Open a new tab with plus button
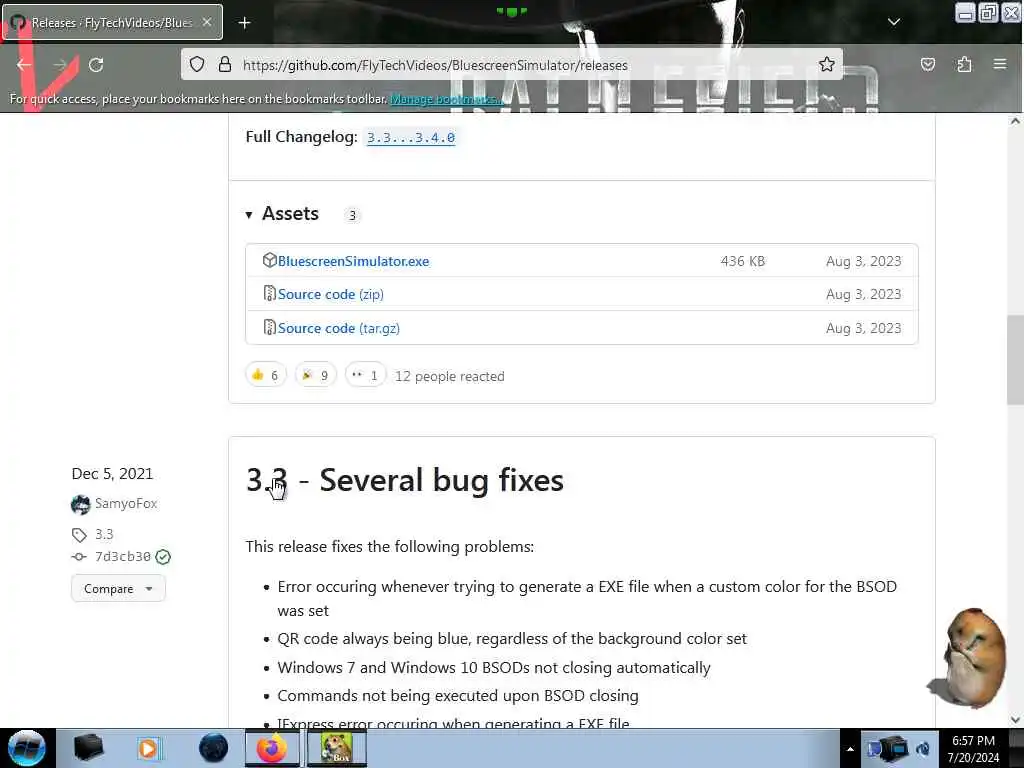The width and height of the screenshot is (1024, 768). tap(244, 23)
